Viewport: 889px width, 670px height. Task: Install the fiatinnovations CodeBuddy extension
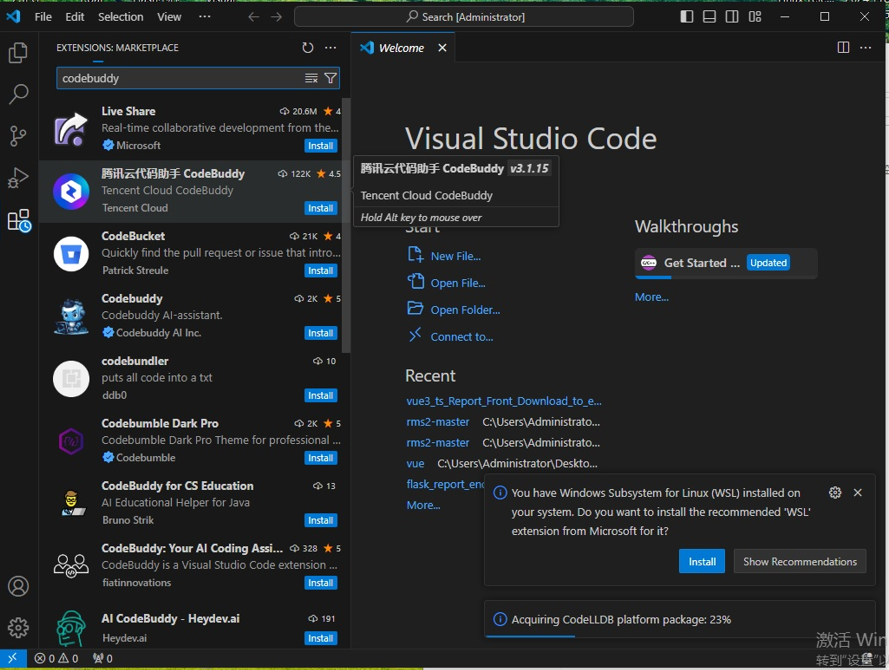coord(320,582)
